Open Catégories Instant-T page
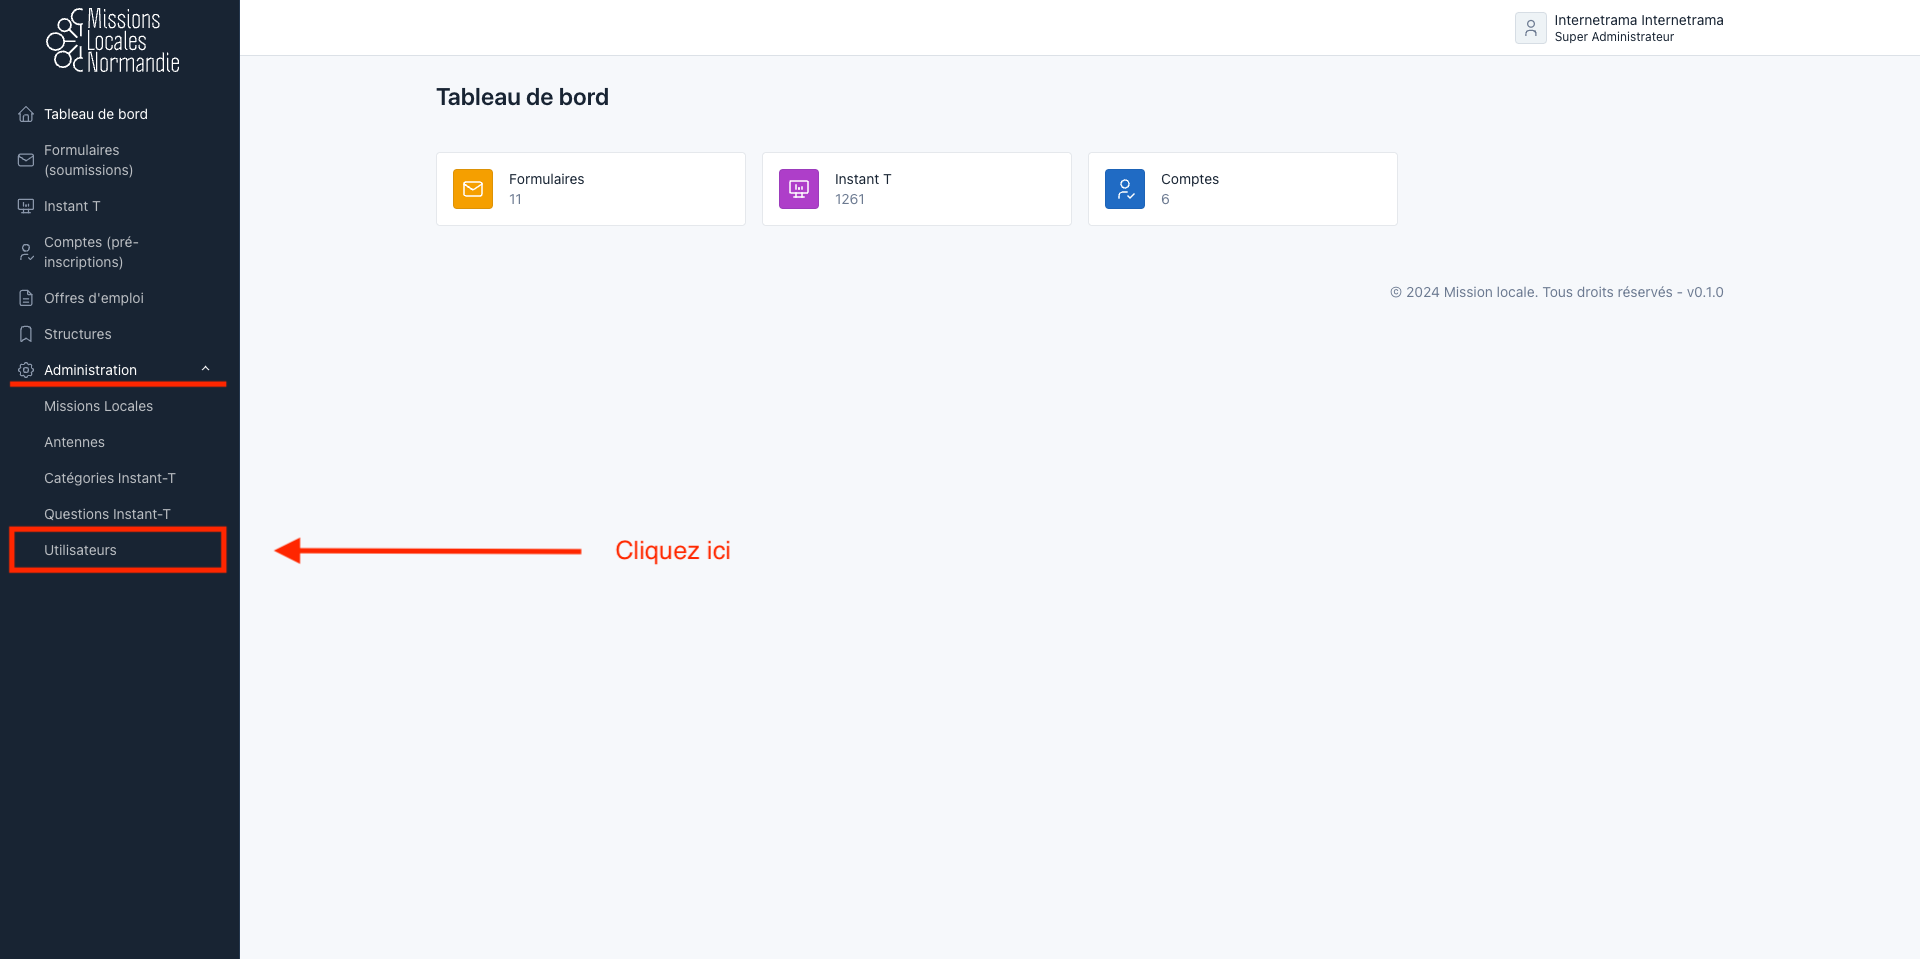The image size is (1920, 959). pyautogui.click(x=109, y=478)
